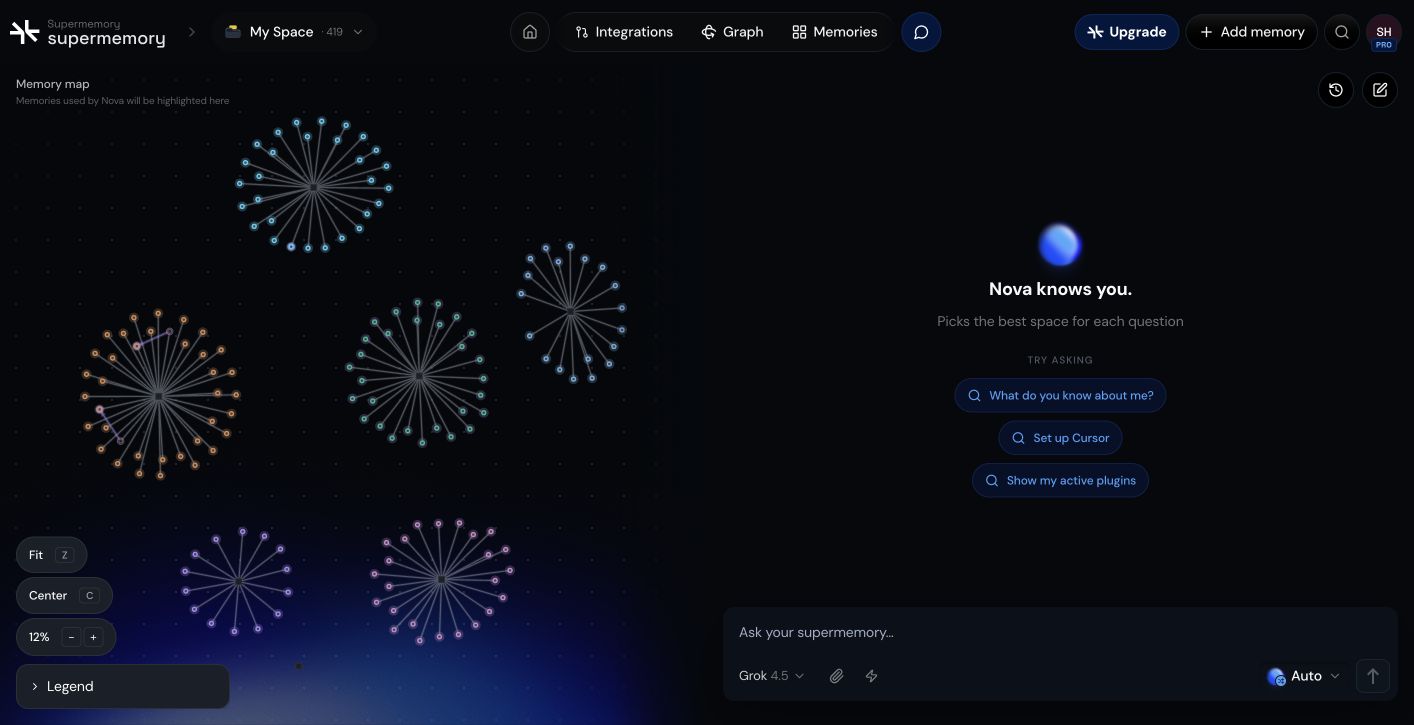Click the 'Ask your supermemory...' input field
Image resolution: width=1414 pixels, height=725 pixels.
1060,632
